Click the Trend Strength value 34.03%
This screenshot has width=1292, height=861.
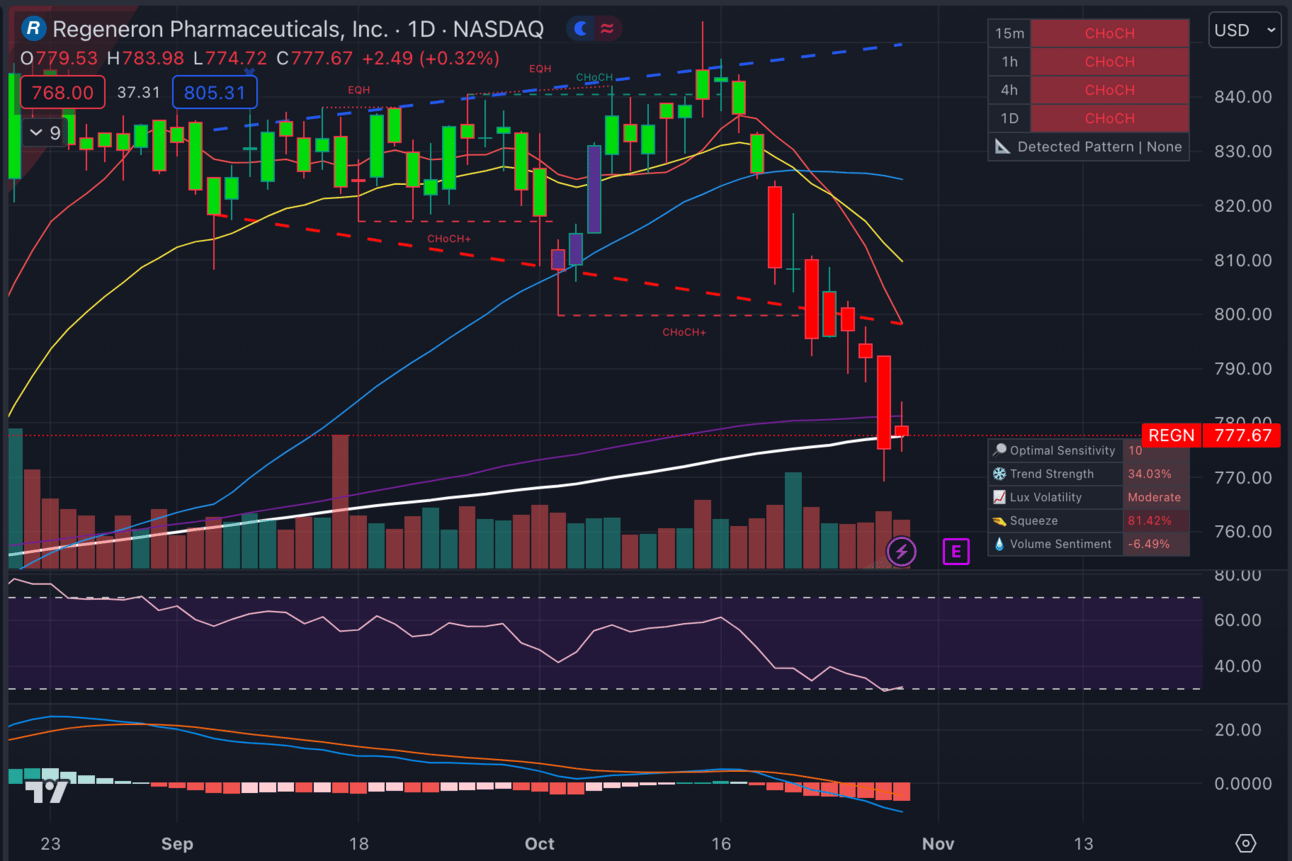[1150, 474]
